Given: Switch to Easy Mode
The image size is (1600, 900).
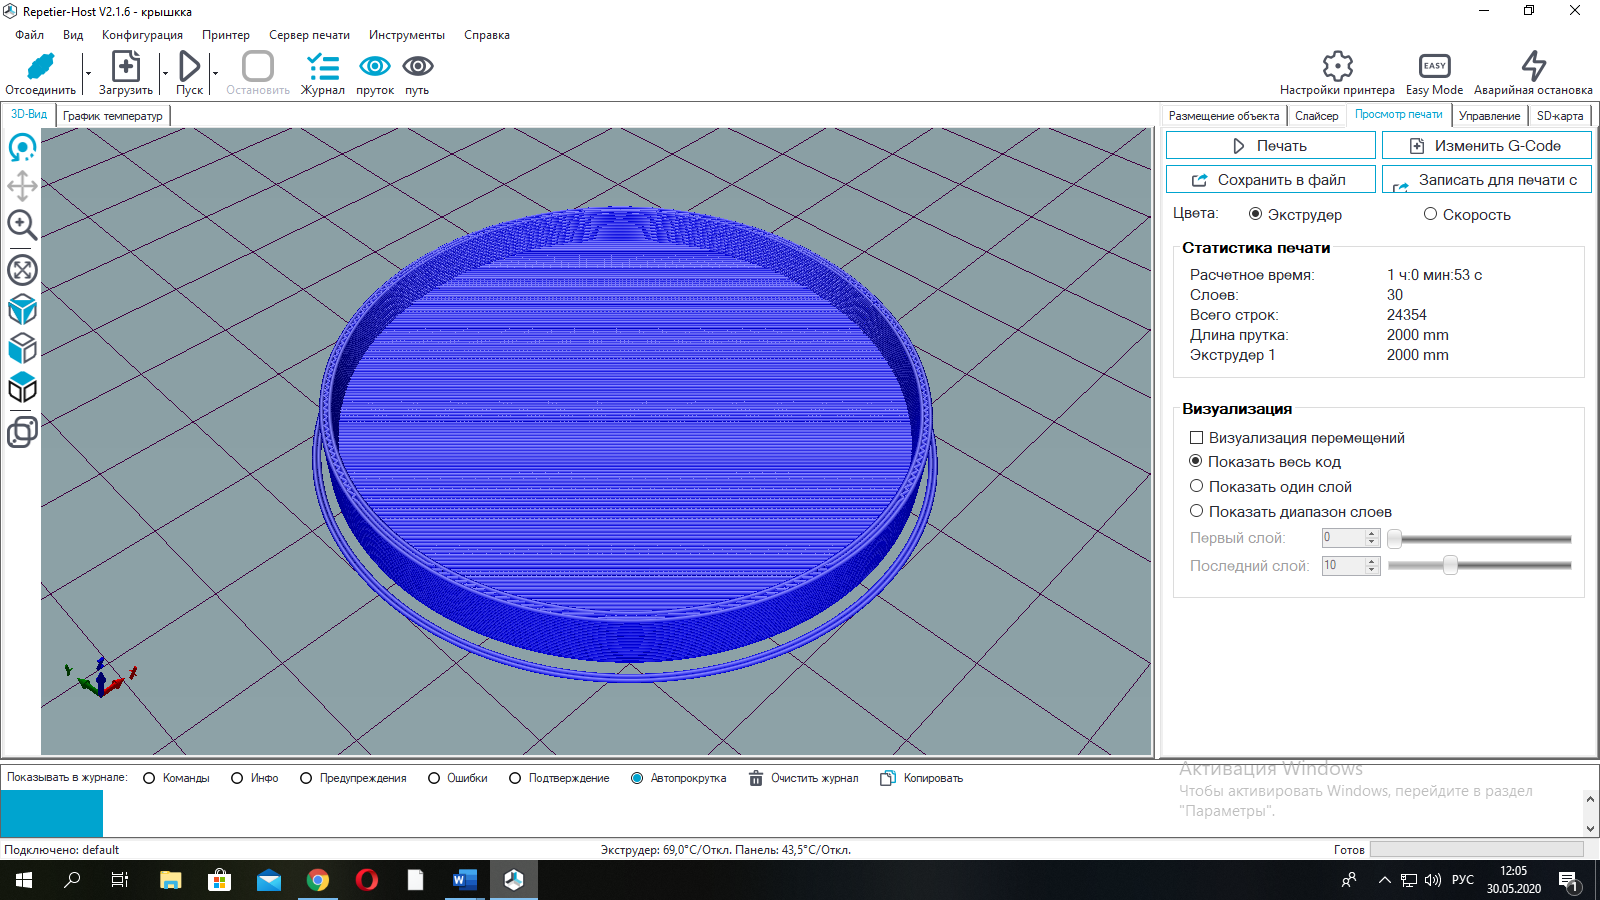Looking at the screenshot, I should [1434, 67].
